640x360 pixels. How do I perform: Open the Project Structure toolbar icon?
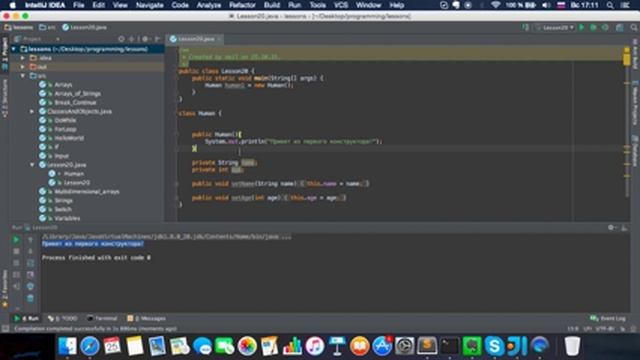[x=620, y=27]
